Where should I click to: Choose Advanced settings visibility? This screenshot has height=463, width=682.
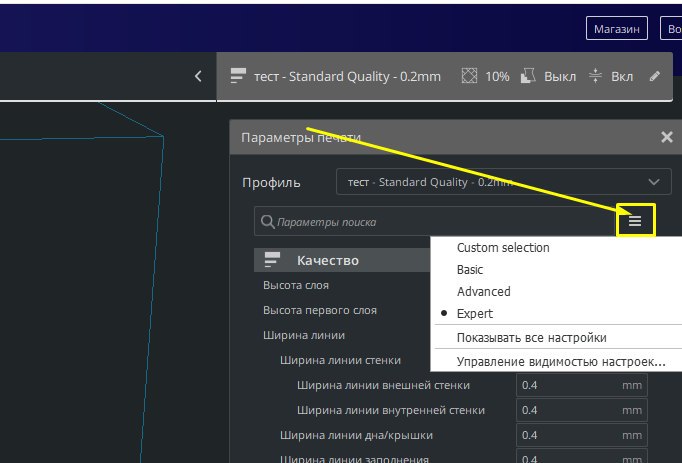click(484, 292)
